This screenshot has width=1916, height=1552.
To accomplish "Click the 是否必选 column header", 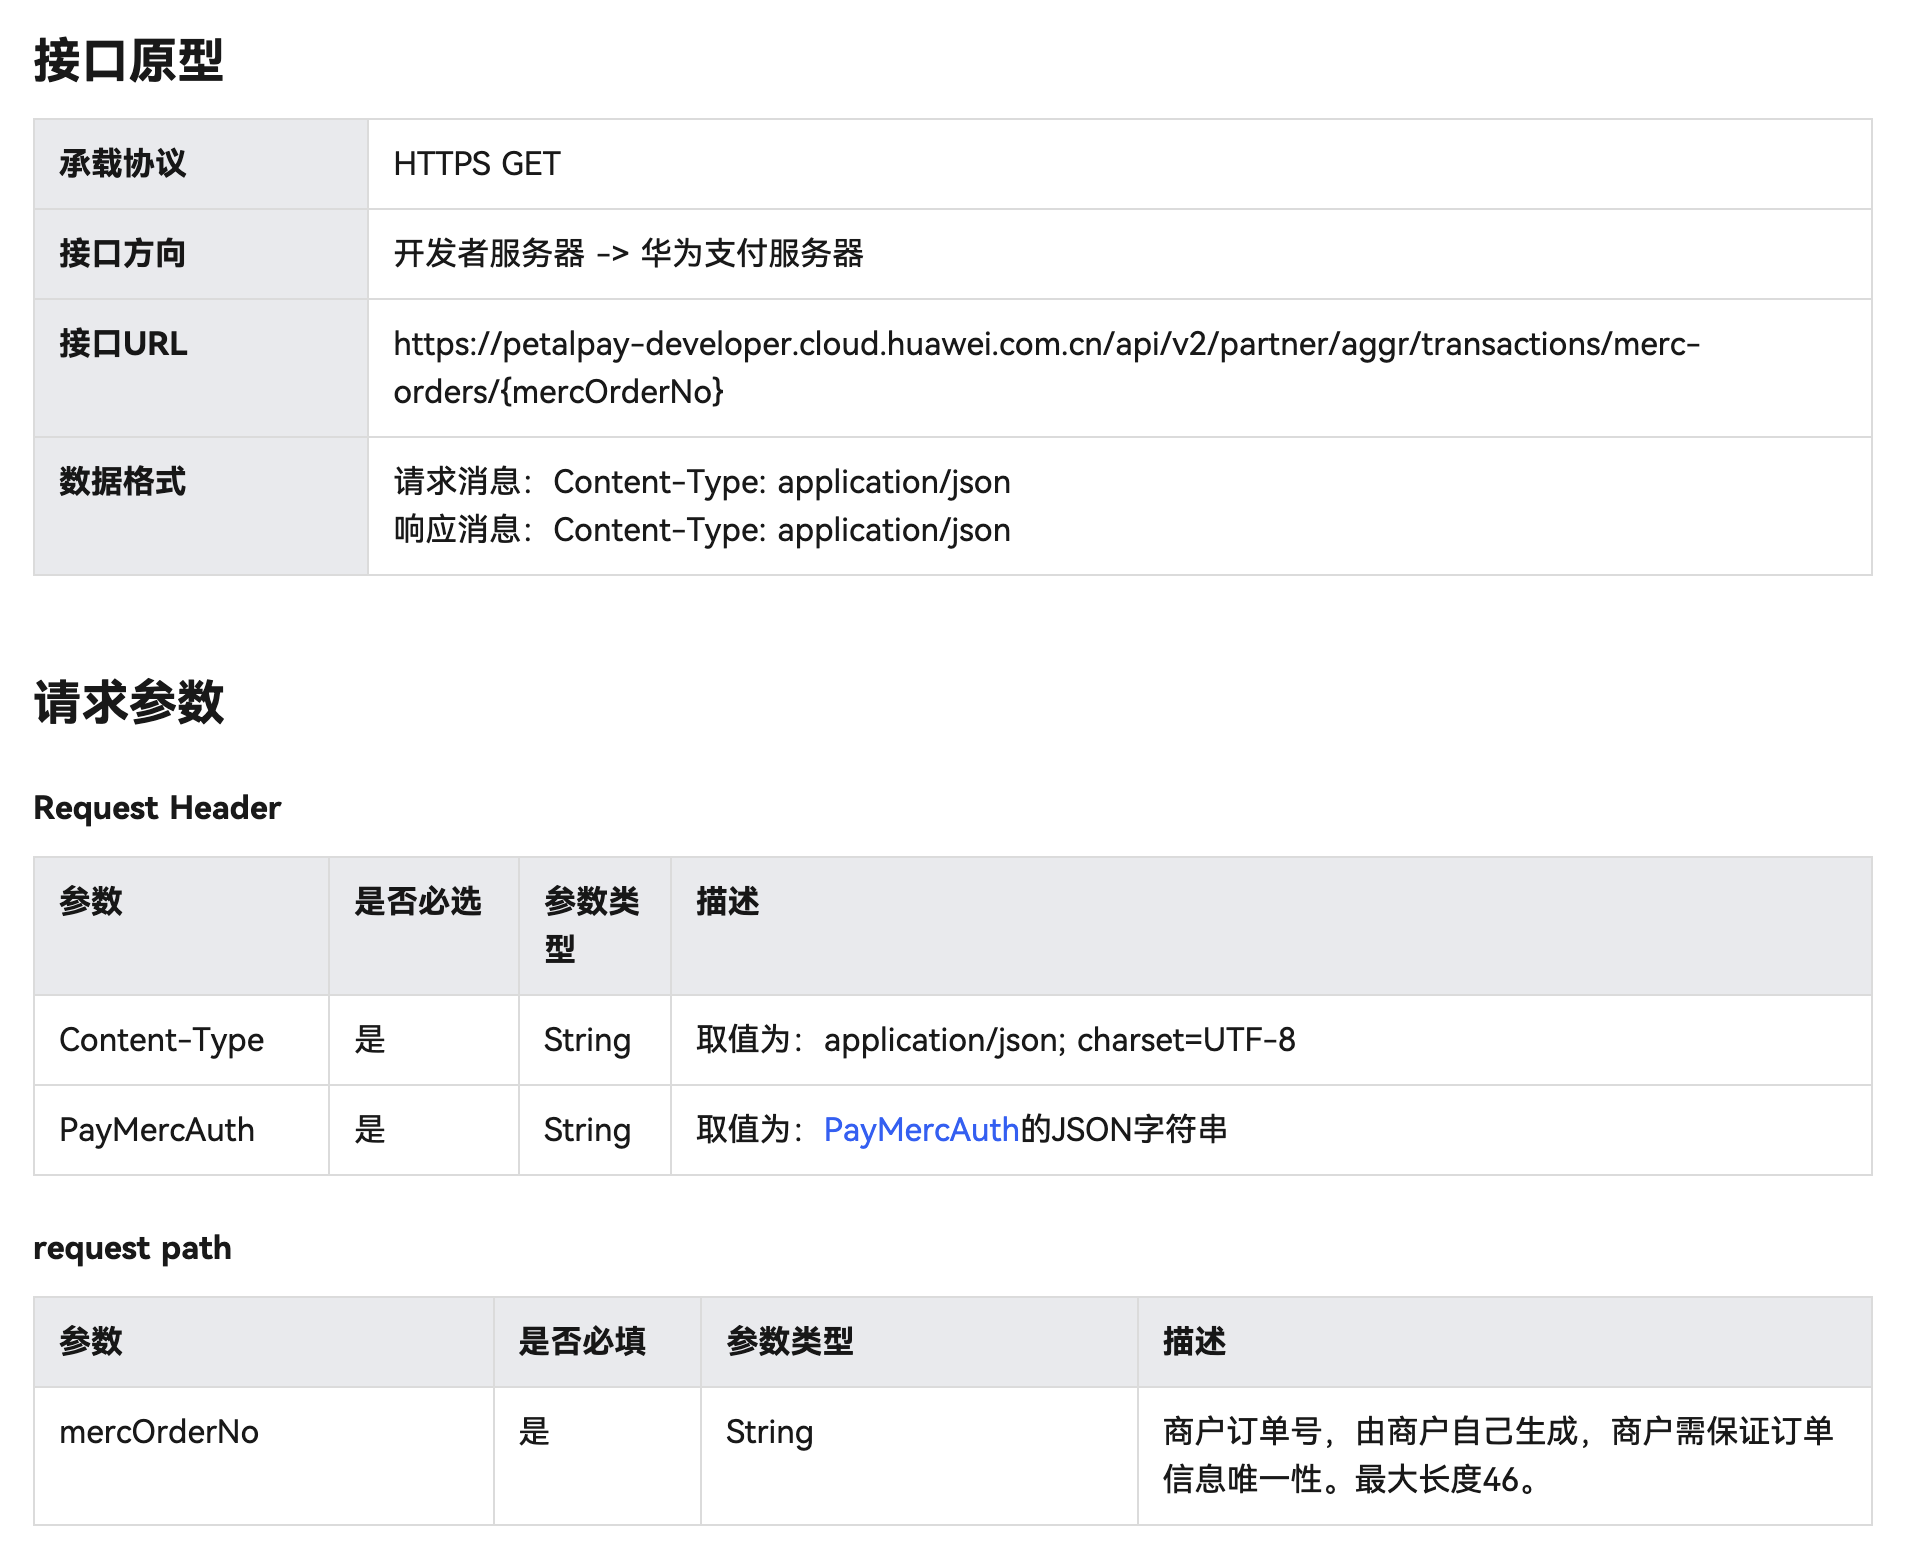I will (417, 902).
